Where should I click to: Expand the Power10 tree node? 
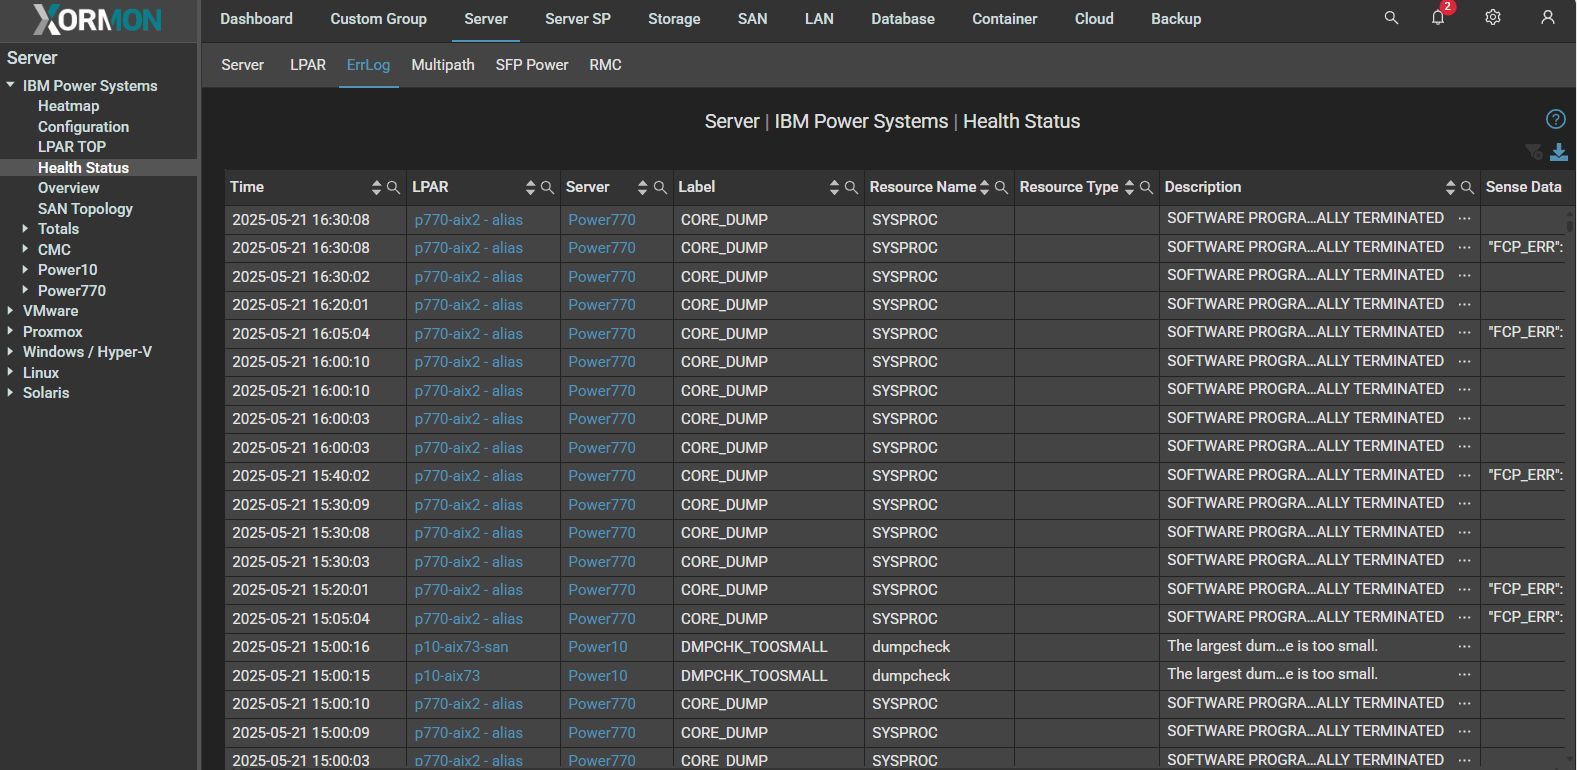click(x=25, y=270)
